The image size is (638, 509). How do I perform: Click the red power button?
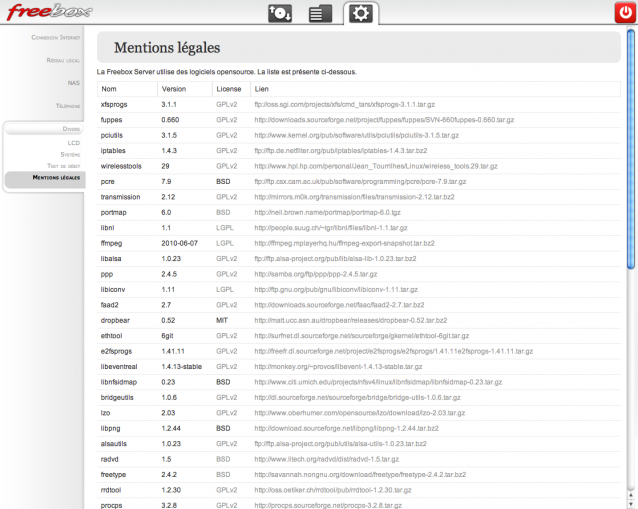tap(625, 13)
